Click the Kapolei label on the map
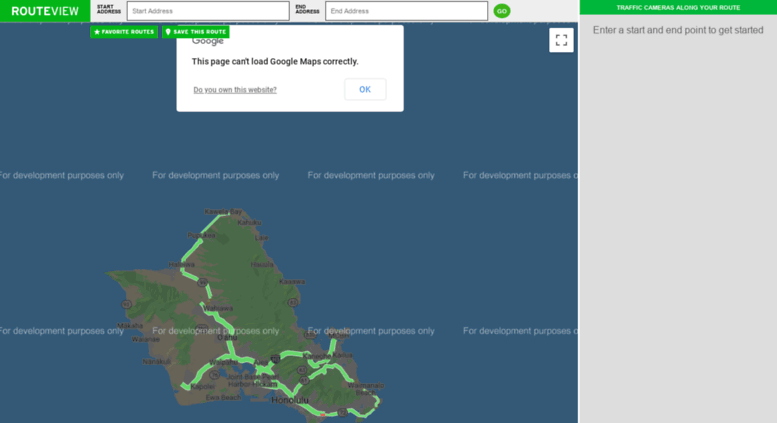This screenshot has width=777, height=423. 203,386
